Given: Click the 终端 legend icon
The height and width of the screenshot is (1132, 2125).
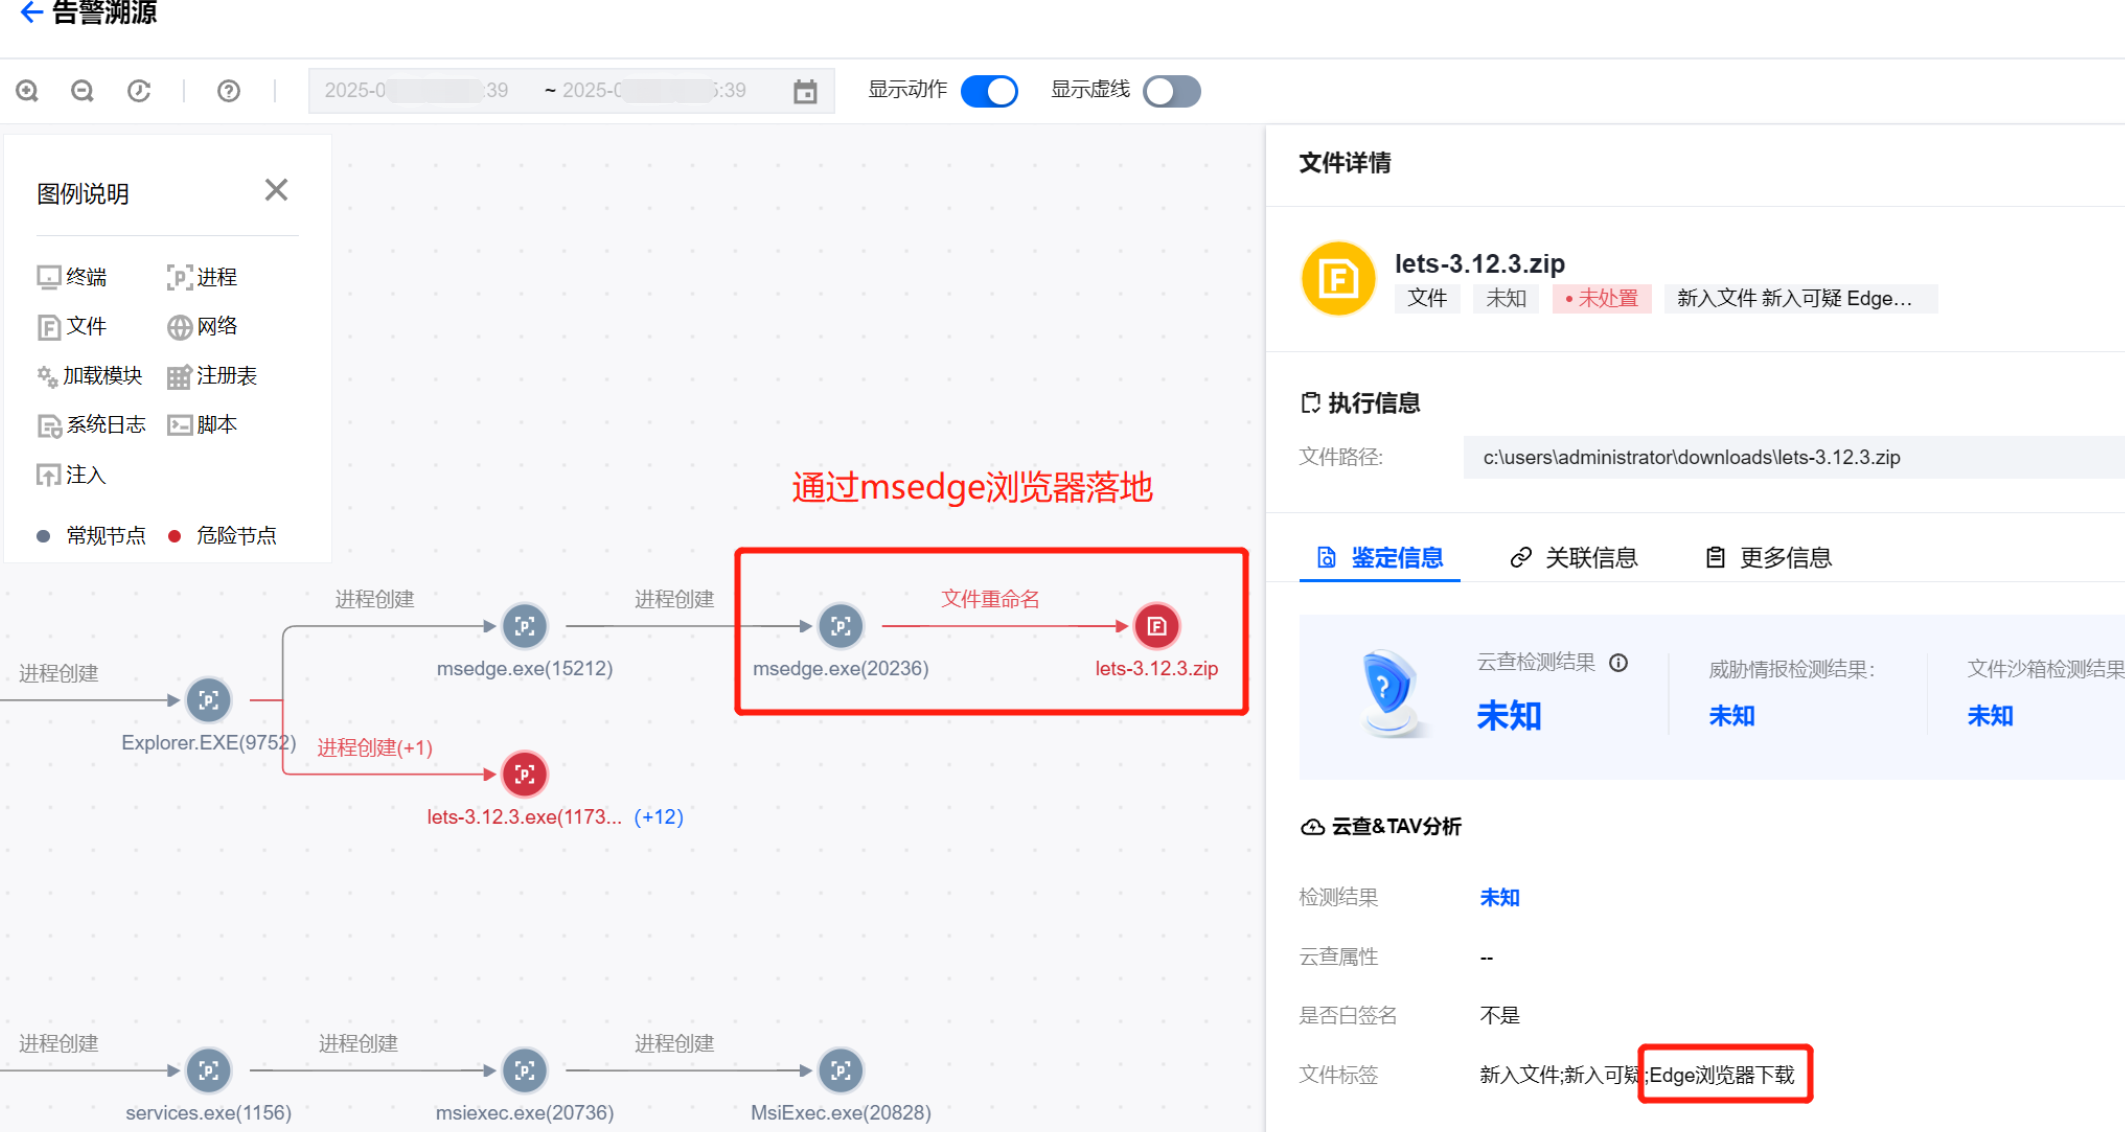Looking at the screenshot, I should coord(48,277).
